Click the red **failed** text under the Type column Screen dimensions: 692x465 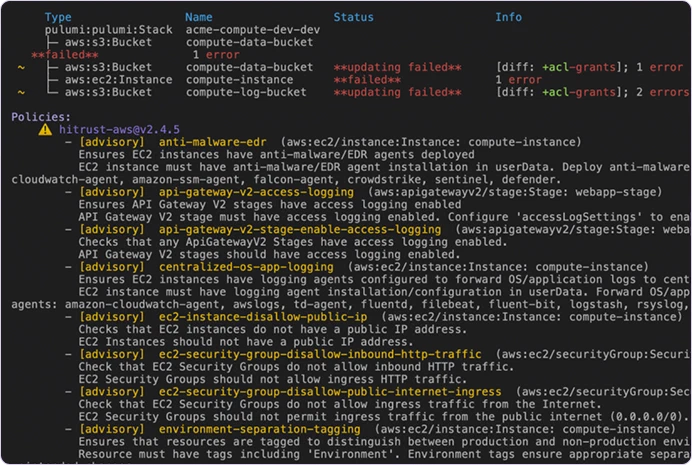pyautogui.click(x=64, y=55)
